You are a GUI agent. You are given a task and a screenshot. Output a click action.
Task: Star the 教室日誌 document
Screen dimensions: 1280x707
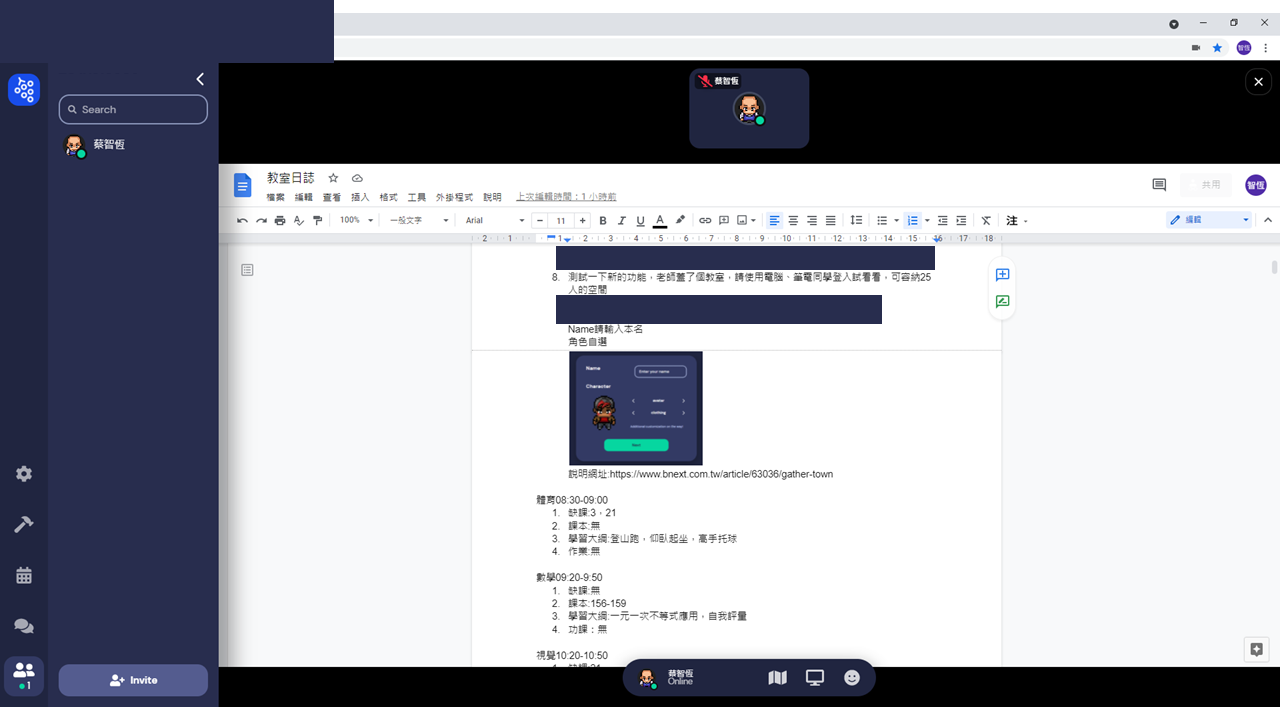[x=333, y=178]
